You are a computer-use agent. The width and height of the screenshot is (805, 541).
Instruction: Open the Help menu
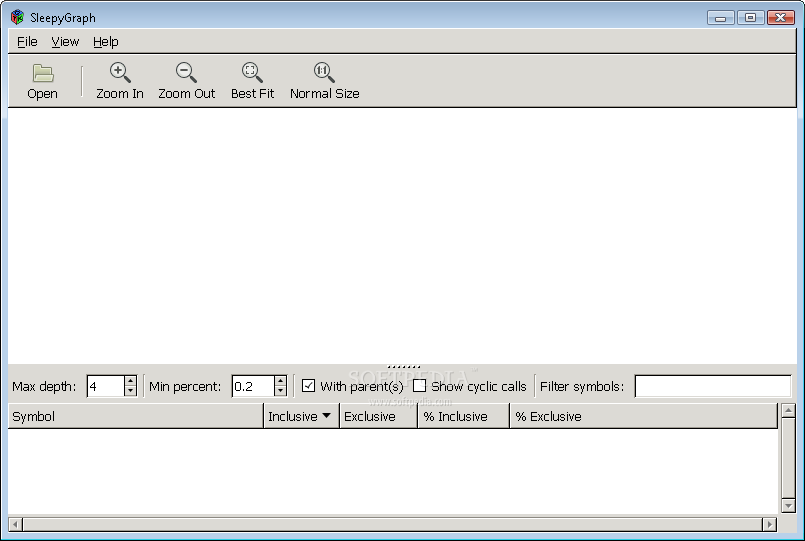(106, 42)
